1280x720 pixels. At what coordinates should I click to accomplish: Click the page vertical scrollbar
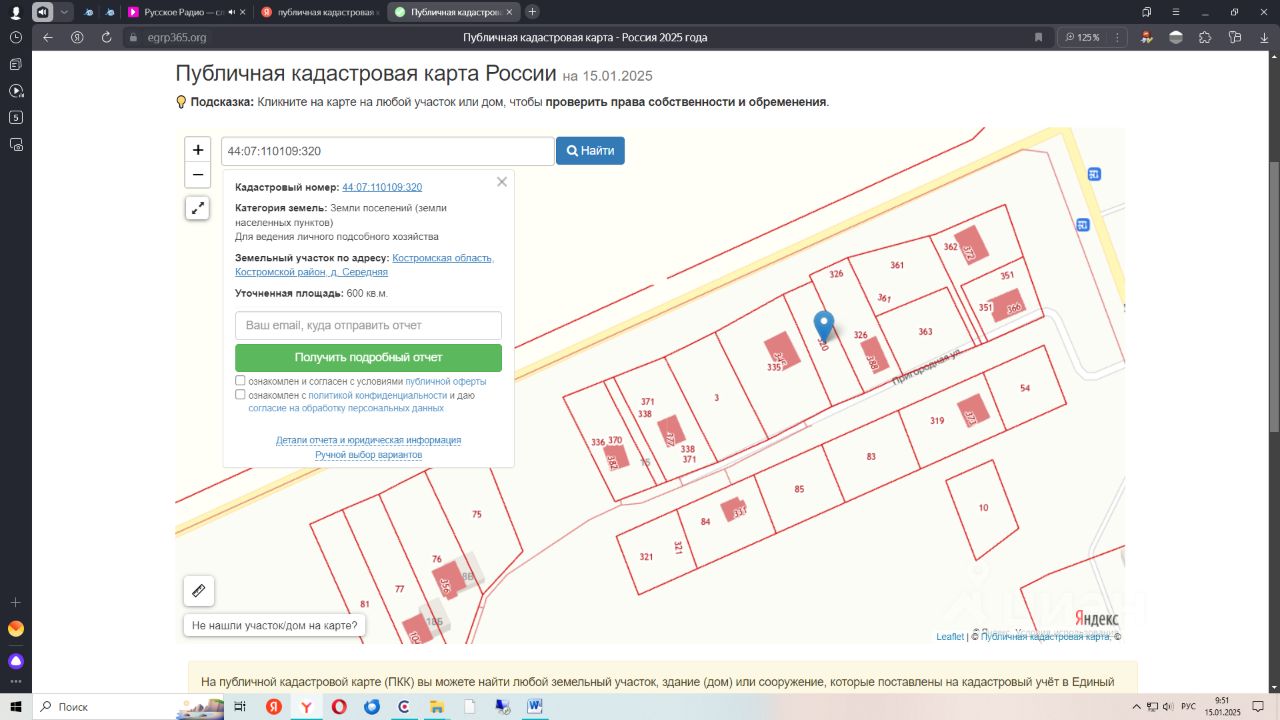coord(1273,296)
